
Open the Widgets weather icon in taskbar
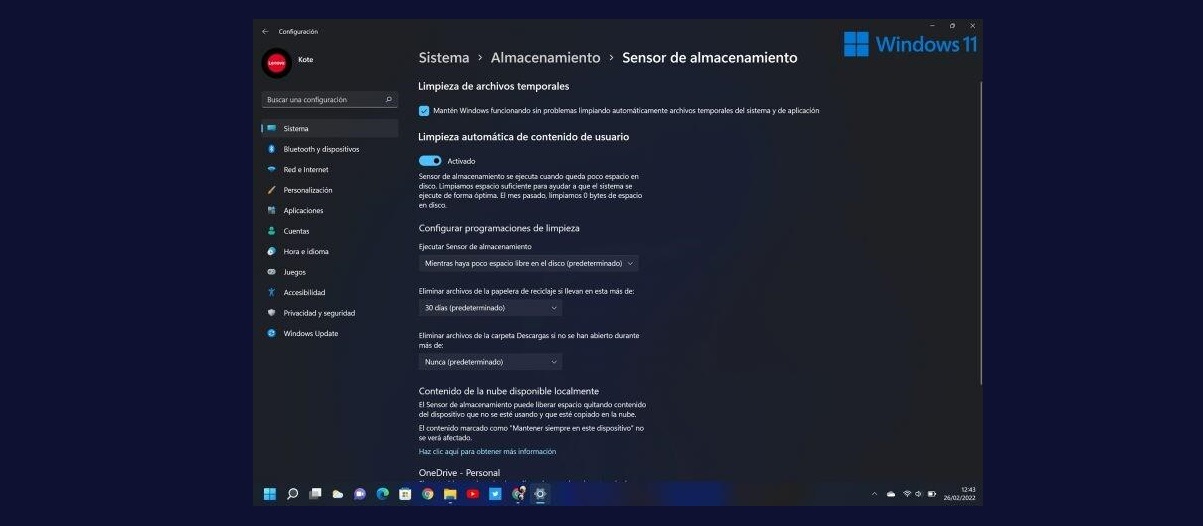coord(338,493)
